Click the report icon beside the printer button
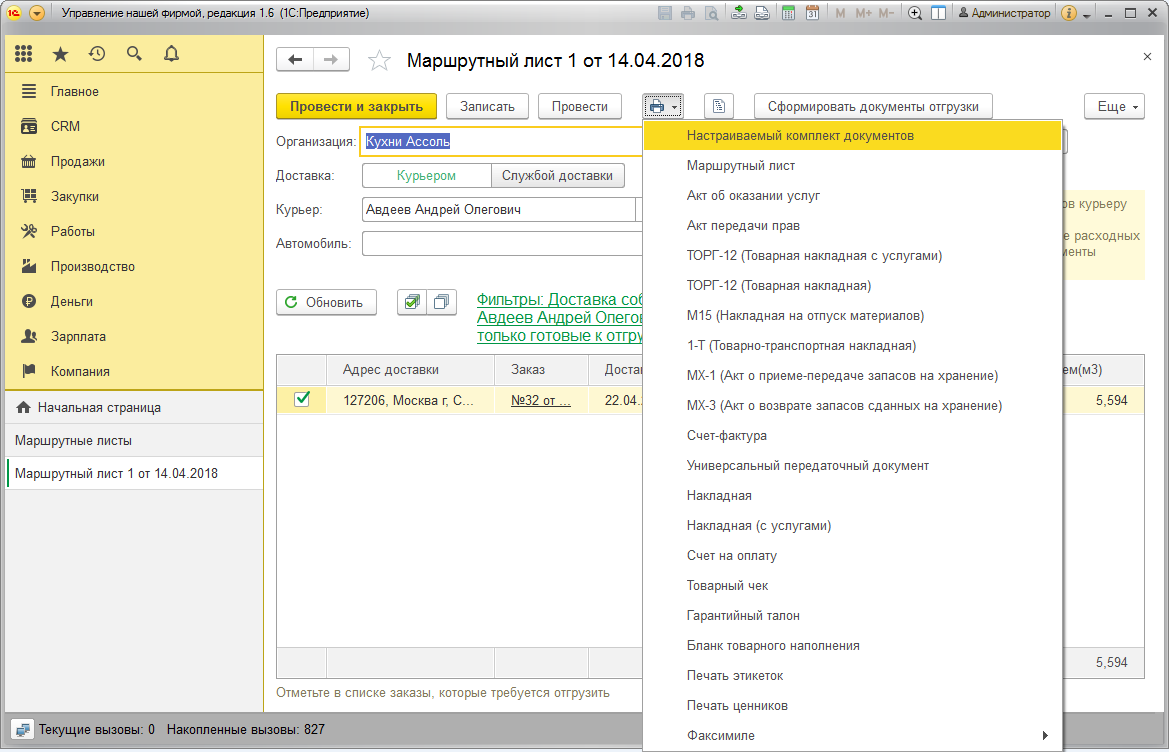 (x=719, y=107)
